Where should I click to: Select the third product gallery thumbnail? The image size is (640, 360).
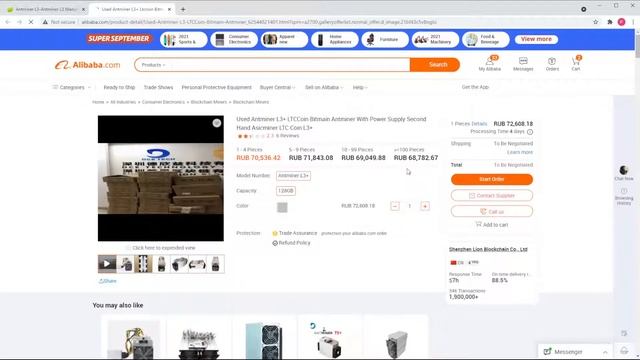click(x=143, y=264)
